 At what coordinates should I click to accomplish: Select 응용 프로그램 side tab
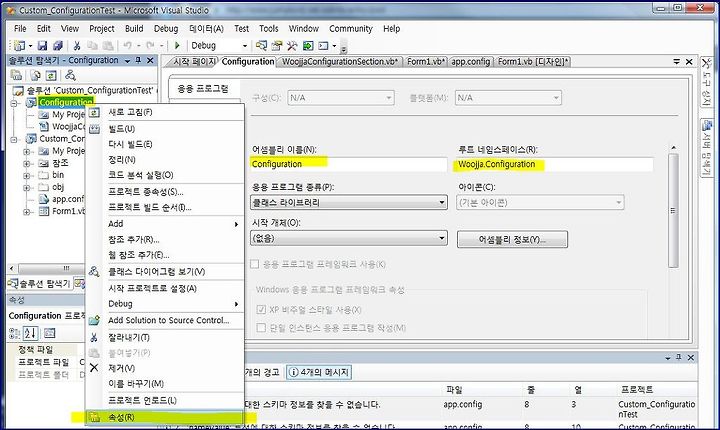[x=203, y=89]
